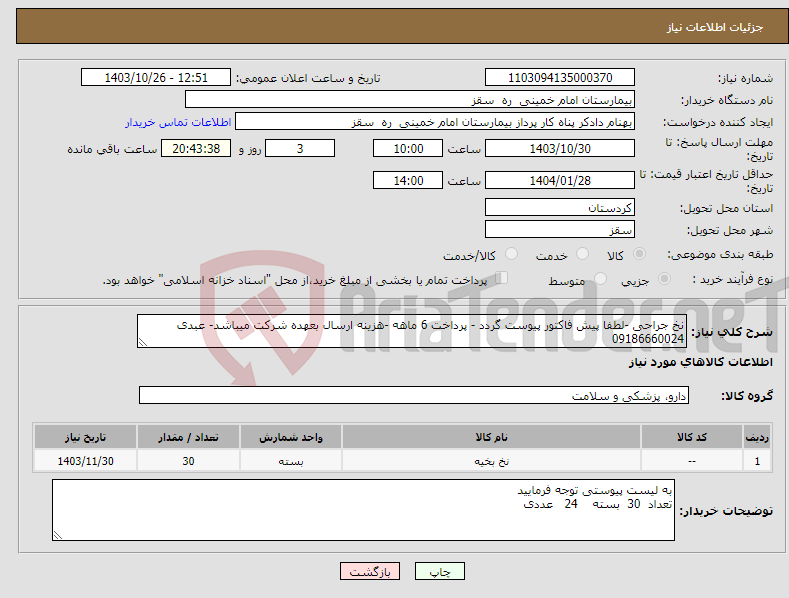Select the خدمت radio button

(582, 254)
